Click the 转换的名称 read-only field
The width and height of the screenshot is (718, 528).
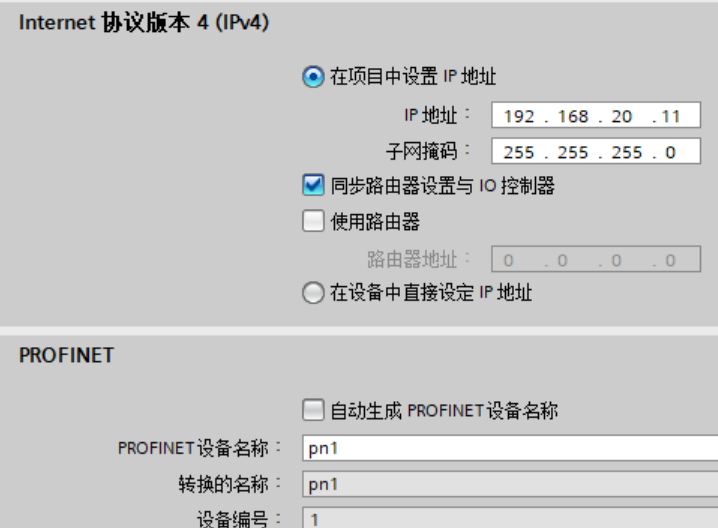point(510,484)
